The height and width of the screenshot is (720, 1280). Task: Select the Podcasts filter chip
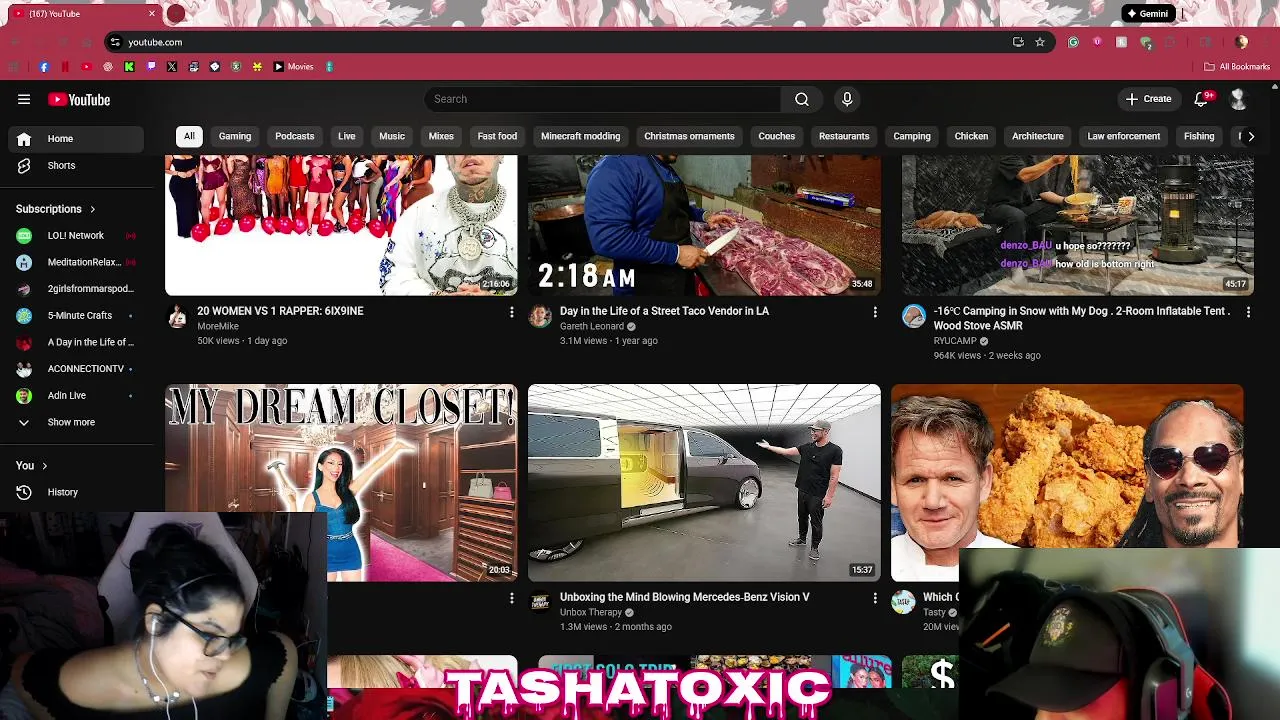[295, 136]
